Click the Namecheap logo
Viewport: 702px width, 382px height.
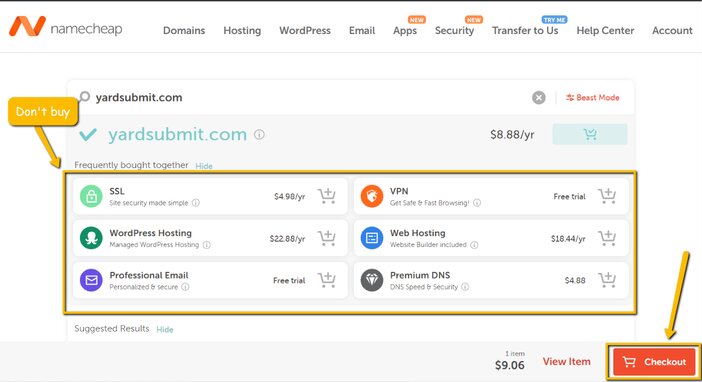[x=65, y=27]
